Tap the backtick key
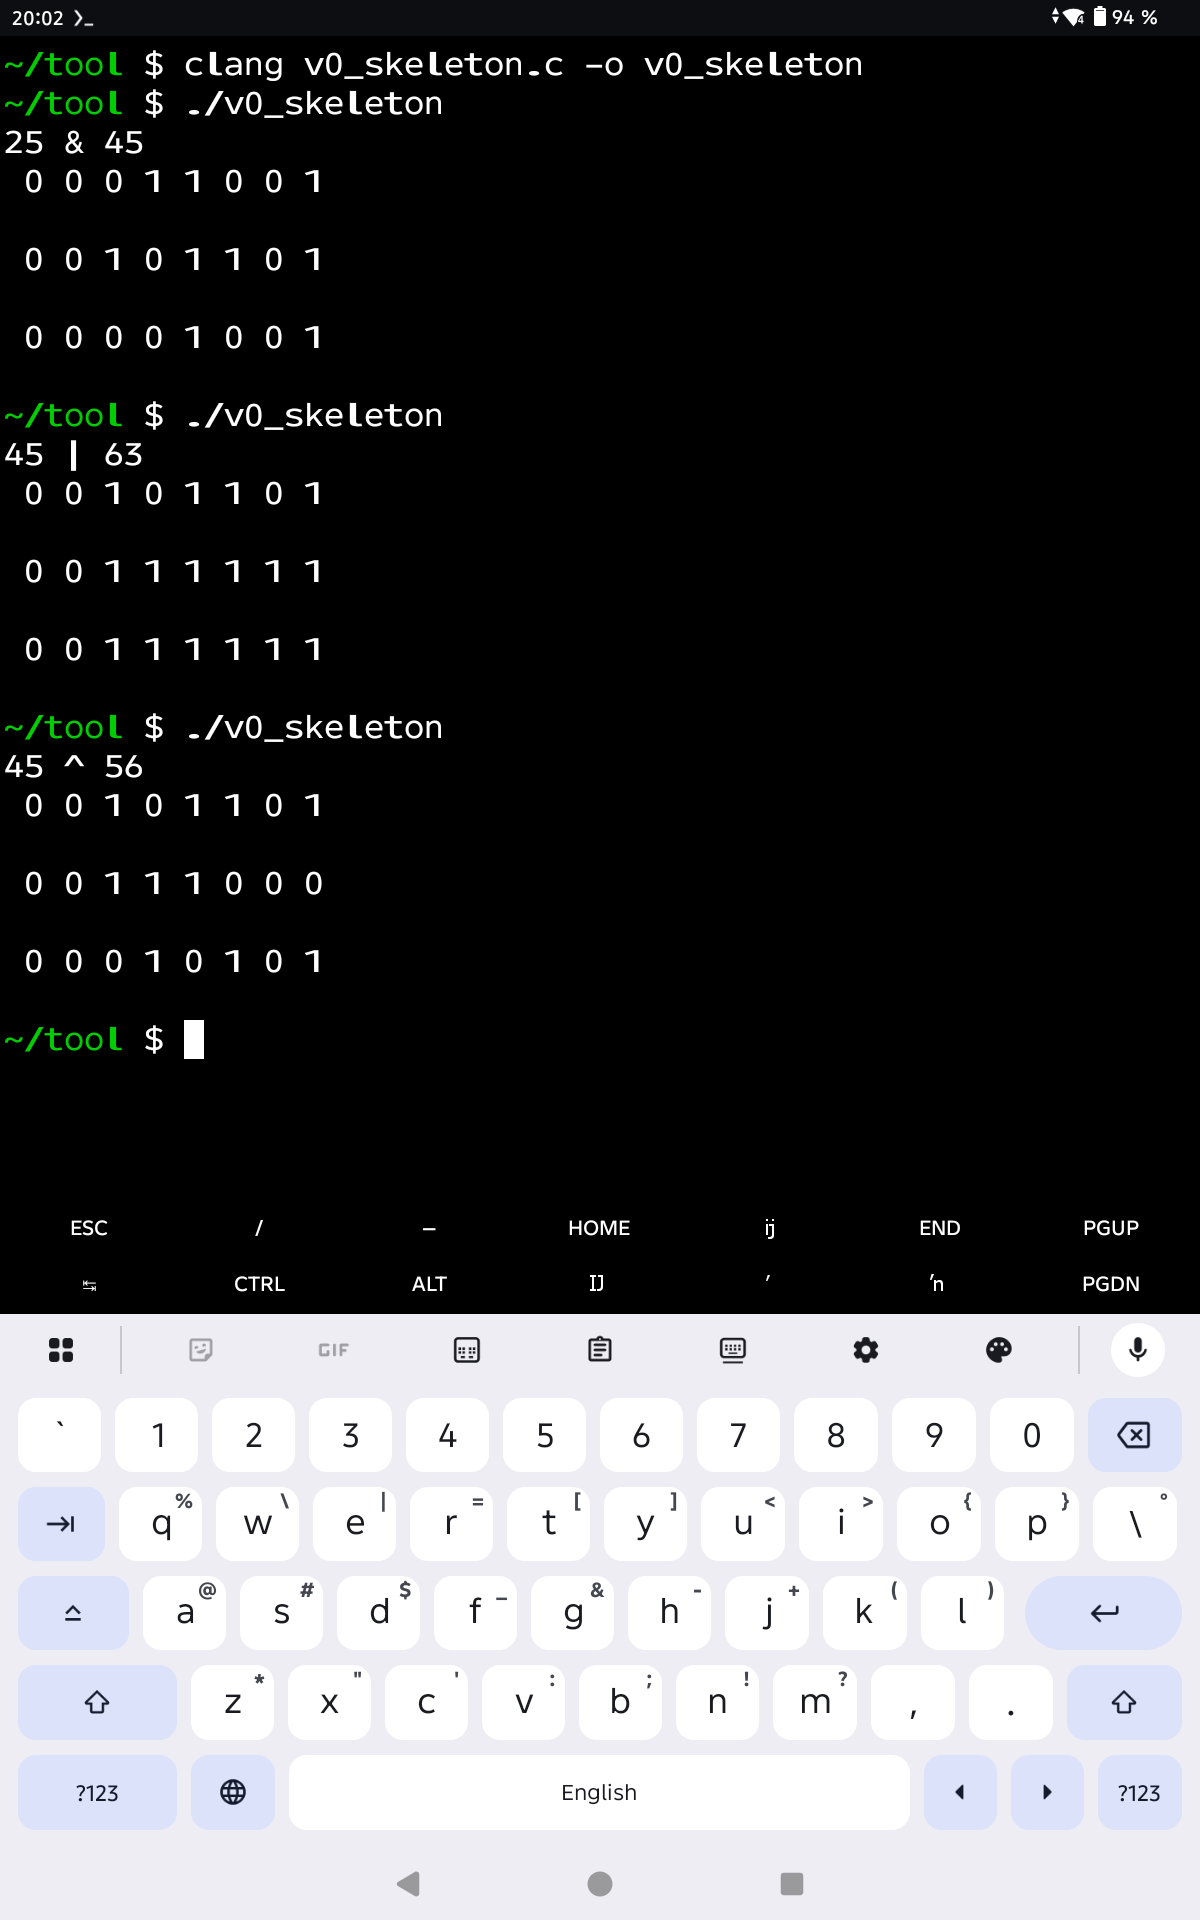Screen dimensions: 1200x1920 [60, 1435]
